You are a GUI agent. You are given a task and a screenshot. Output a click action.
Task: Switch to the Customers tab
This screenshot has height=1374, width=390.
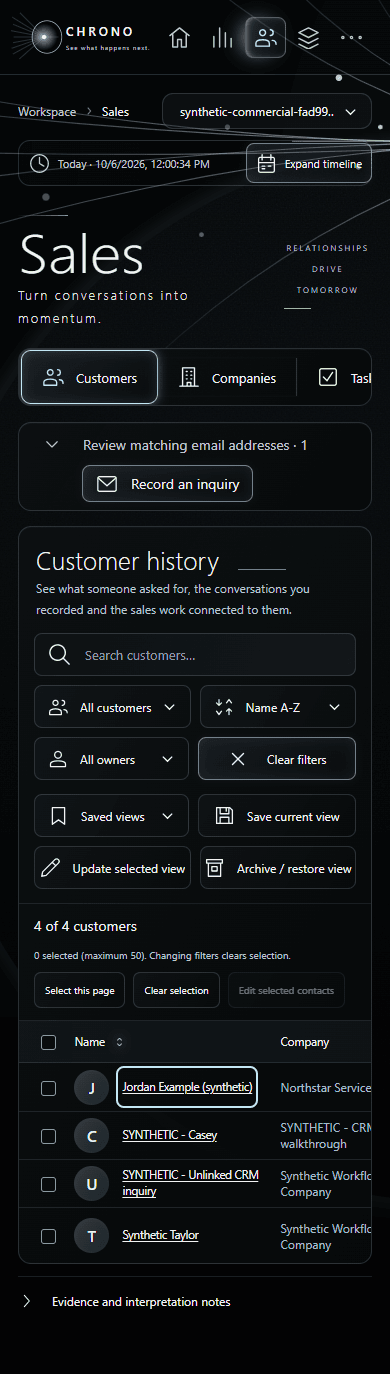point(89,378)
